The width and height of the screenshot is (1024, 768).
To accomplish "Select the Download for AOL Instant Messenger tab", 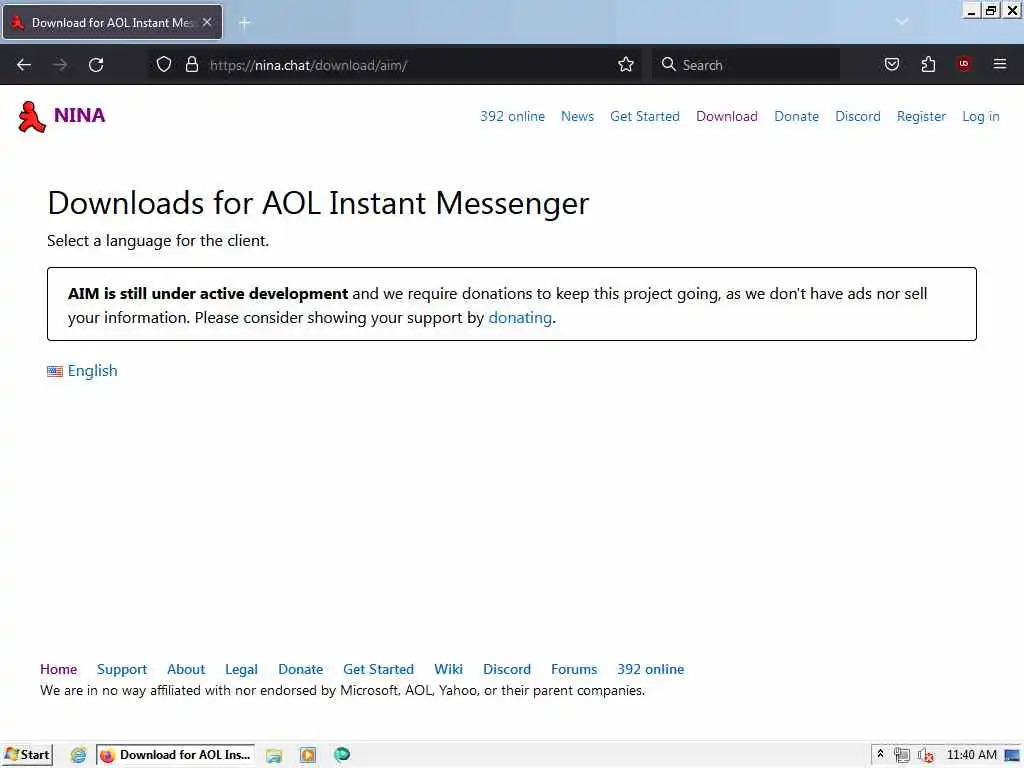I will 113,22.
